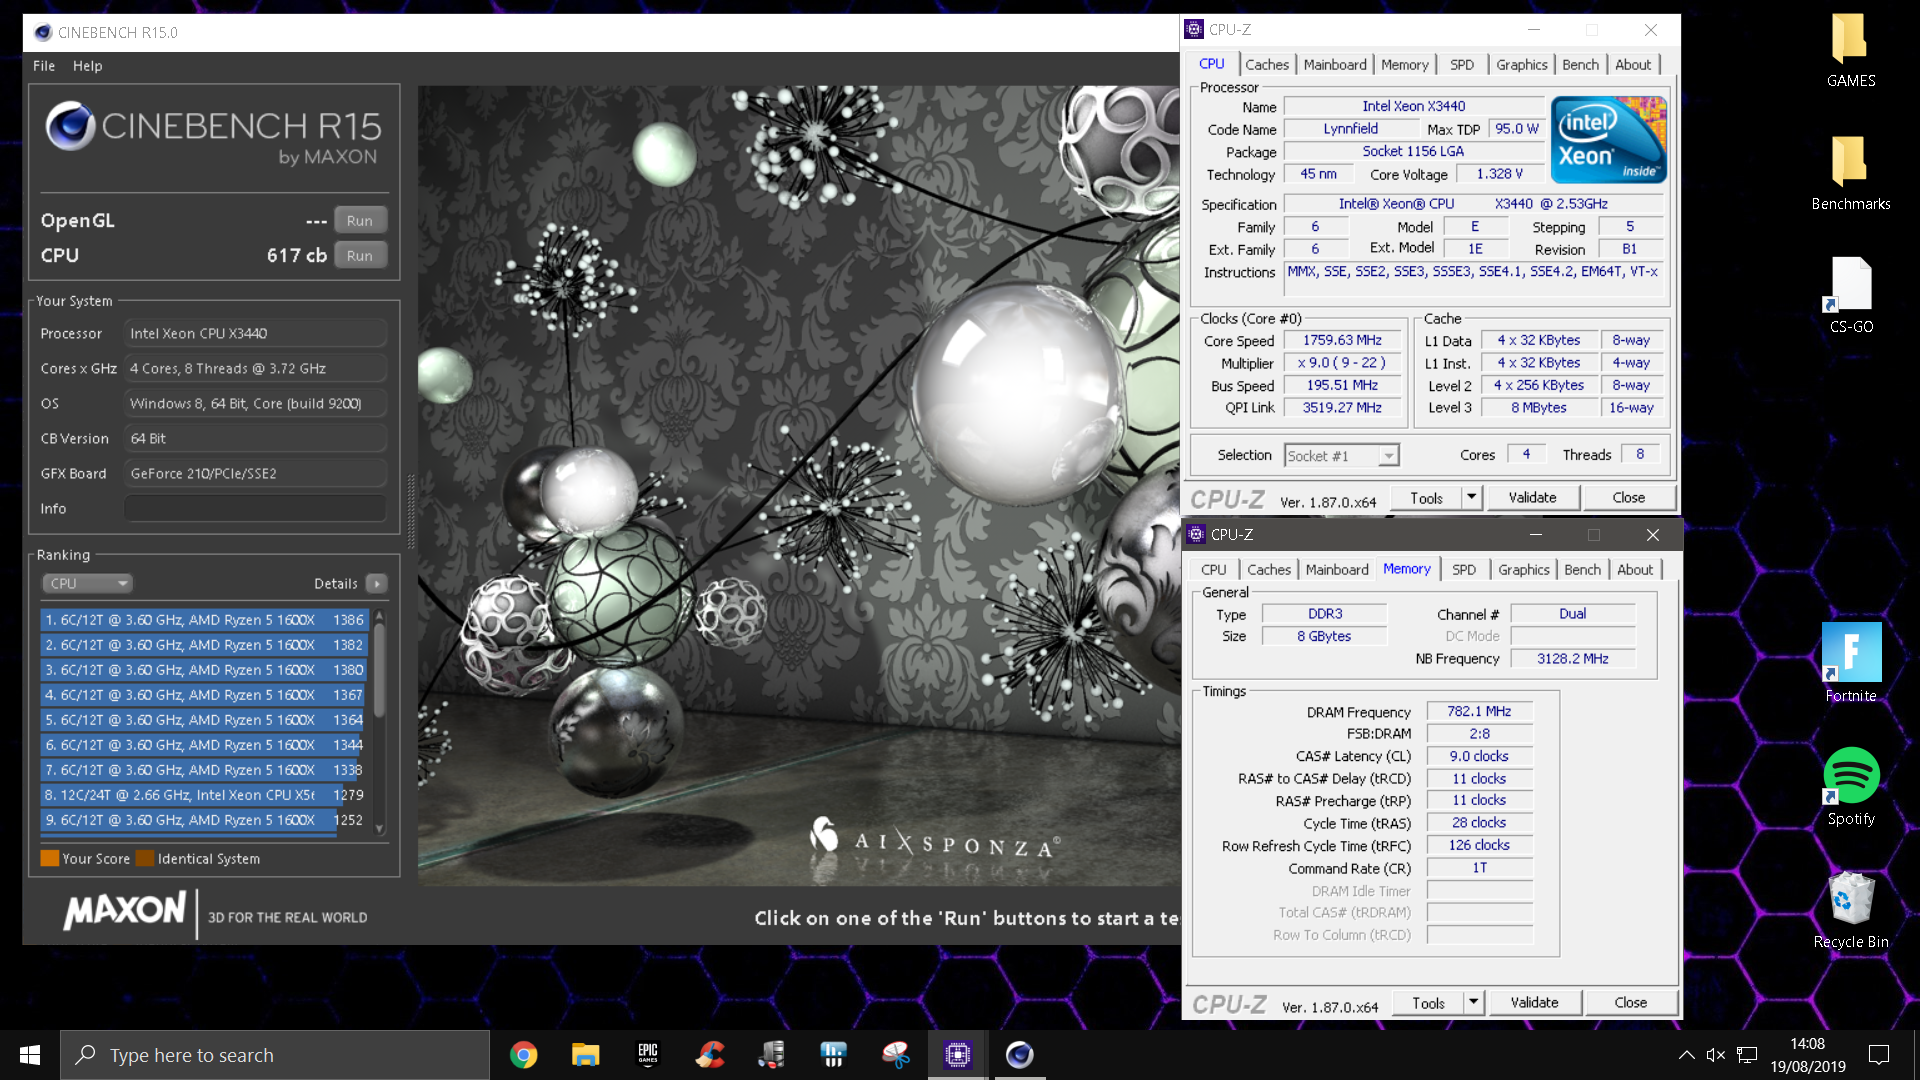Image resolution: width=1920 pixels, height=1080 pixels.
Task: Open the mushroom-like taskbar app icon
Action: tap(895, 1055)
